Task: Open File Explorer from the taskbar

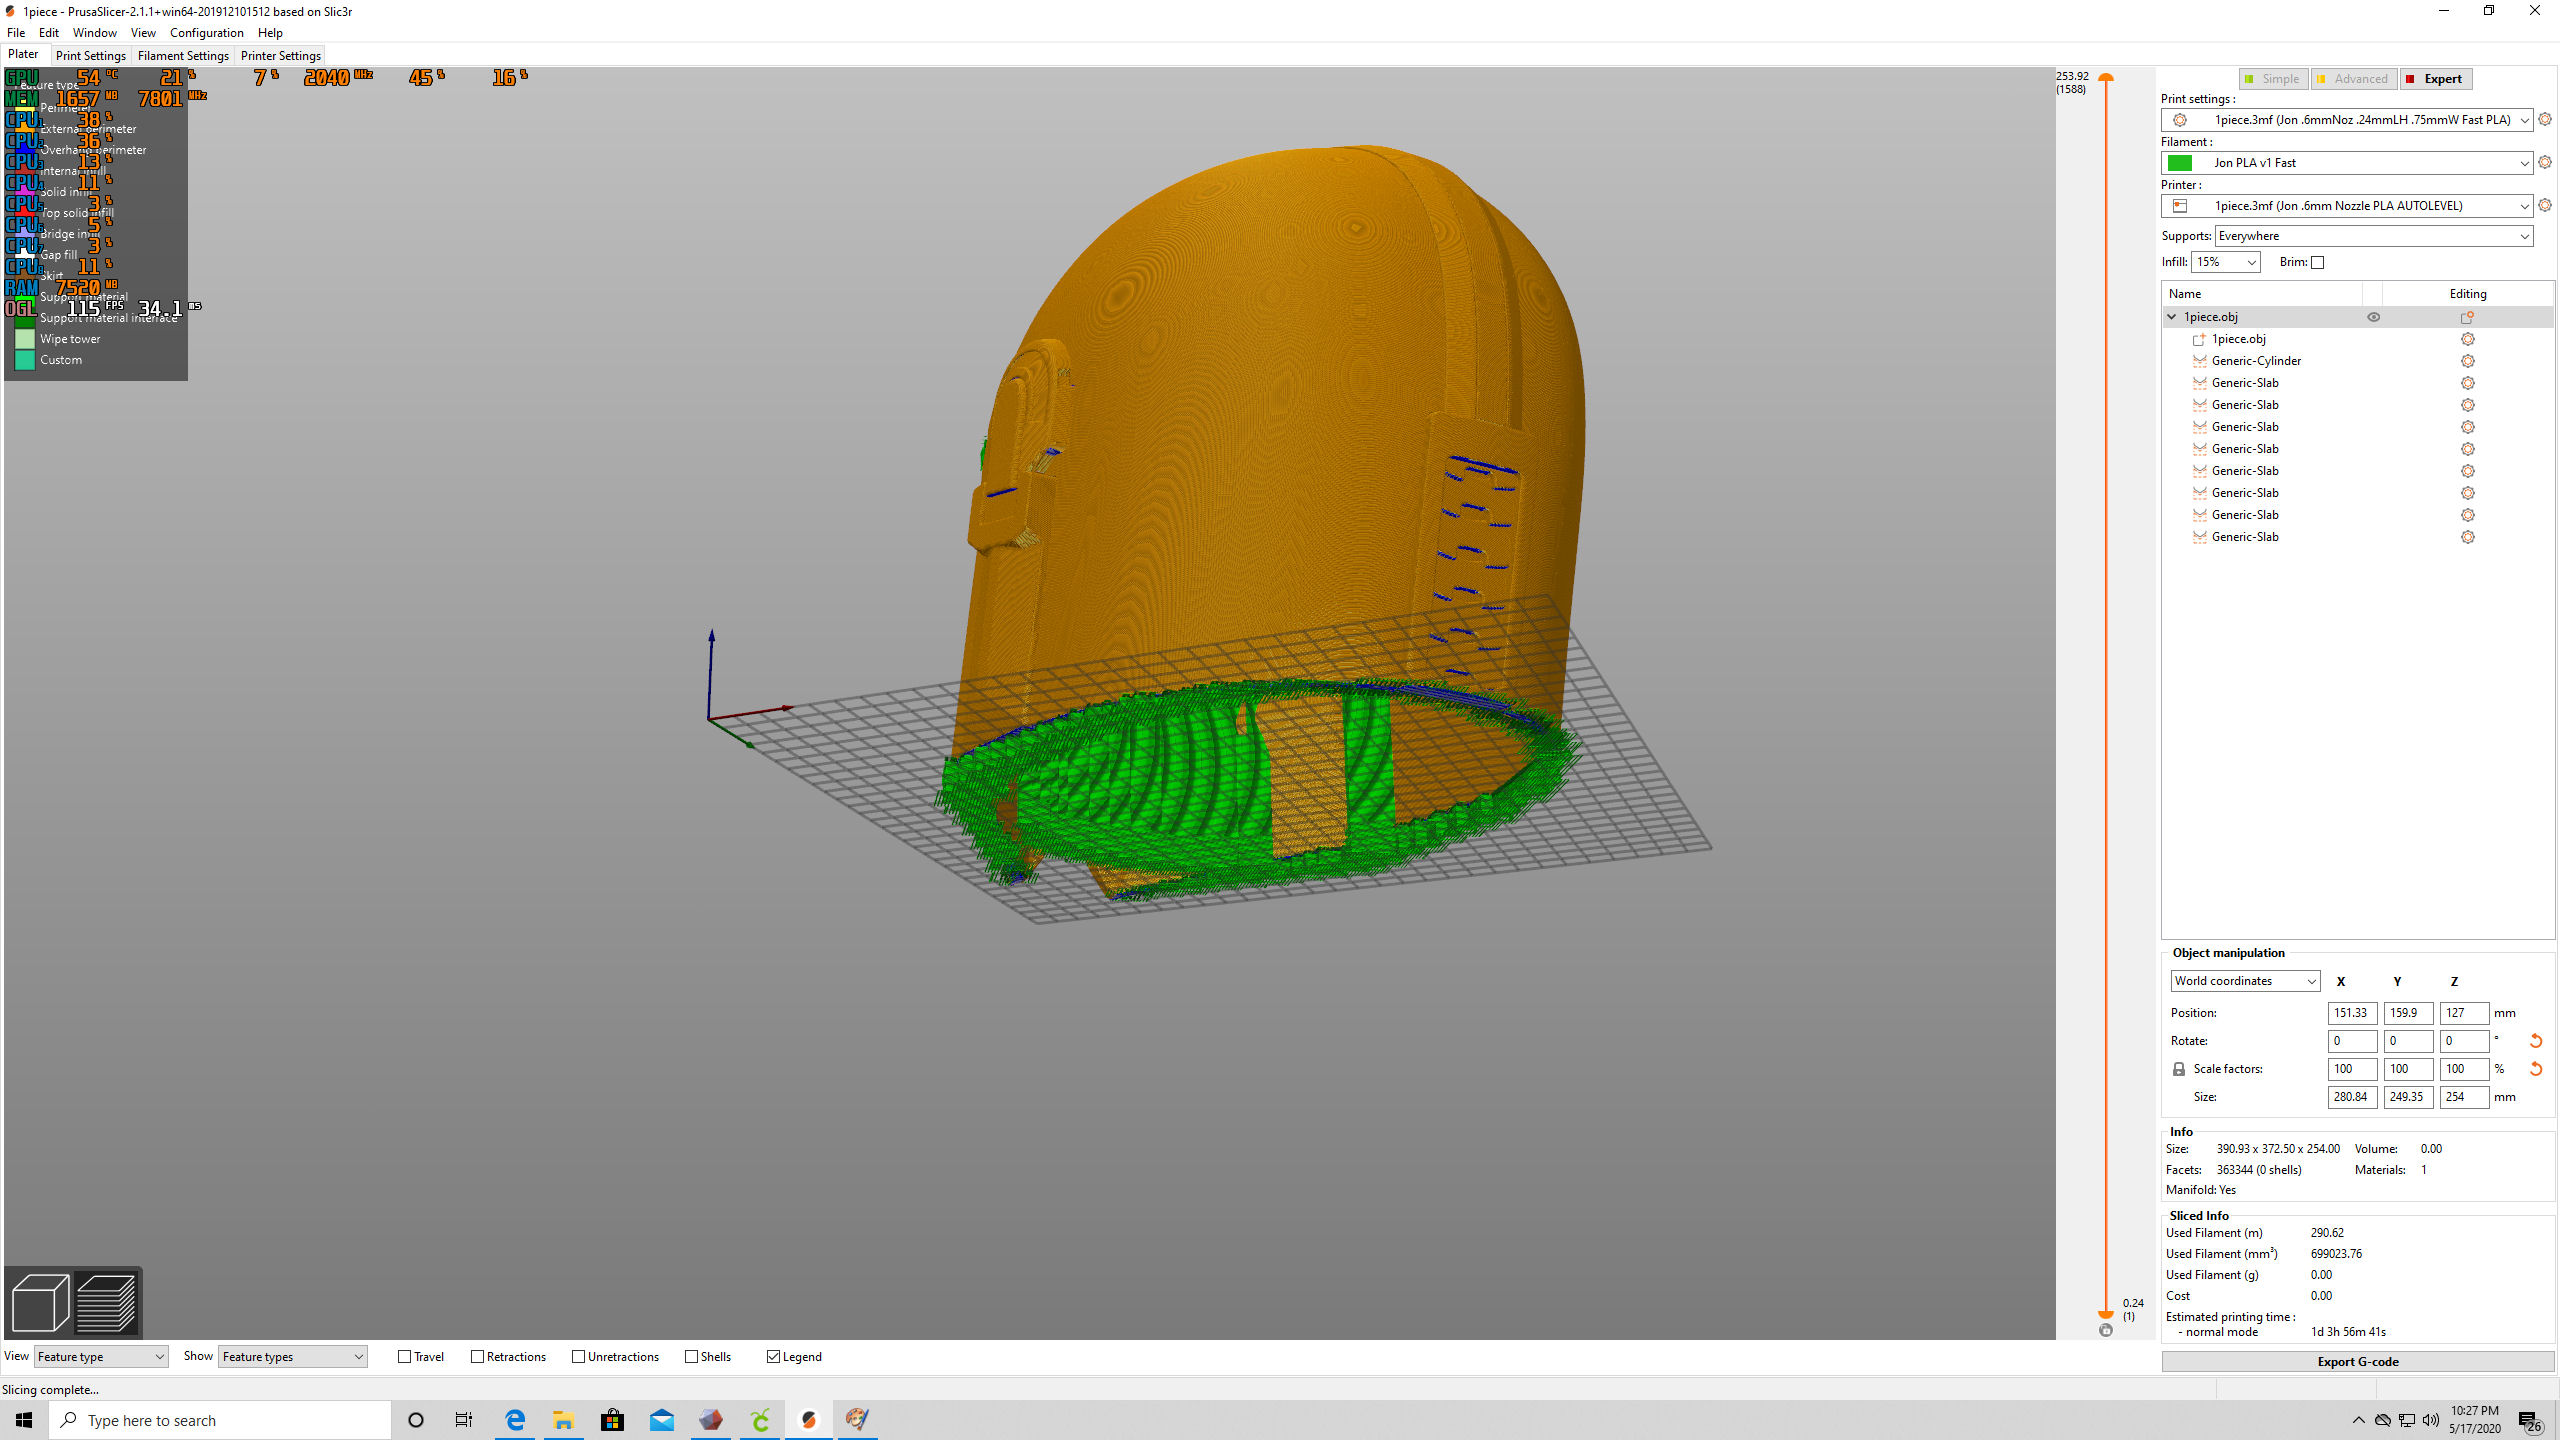Action: point(563,1420)
